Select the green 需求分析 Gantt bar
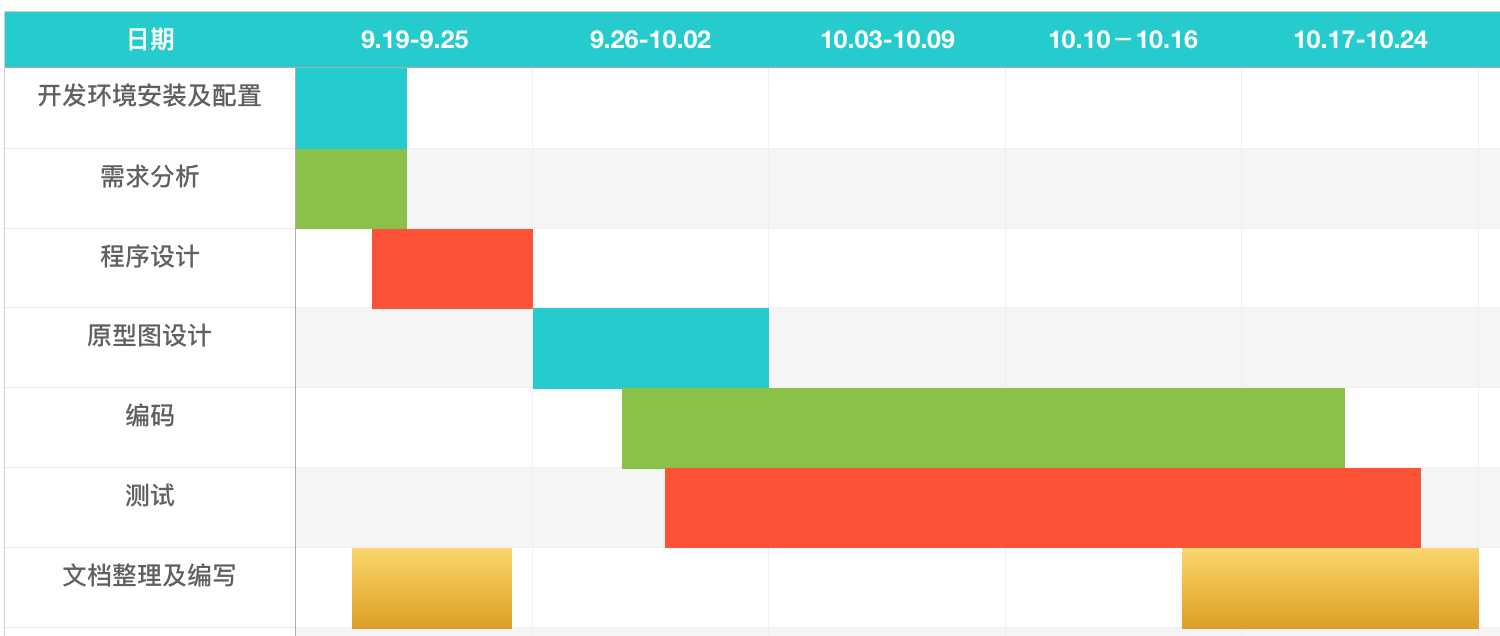This screenshot has width=1500, height=636. [351, 188]
